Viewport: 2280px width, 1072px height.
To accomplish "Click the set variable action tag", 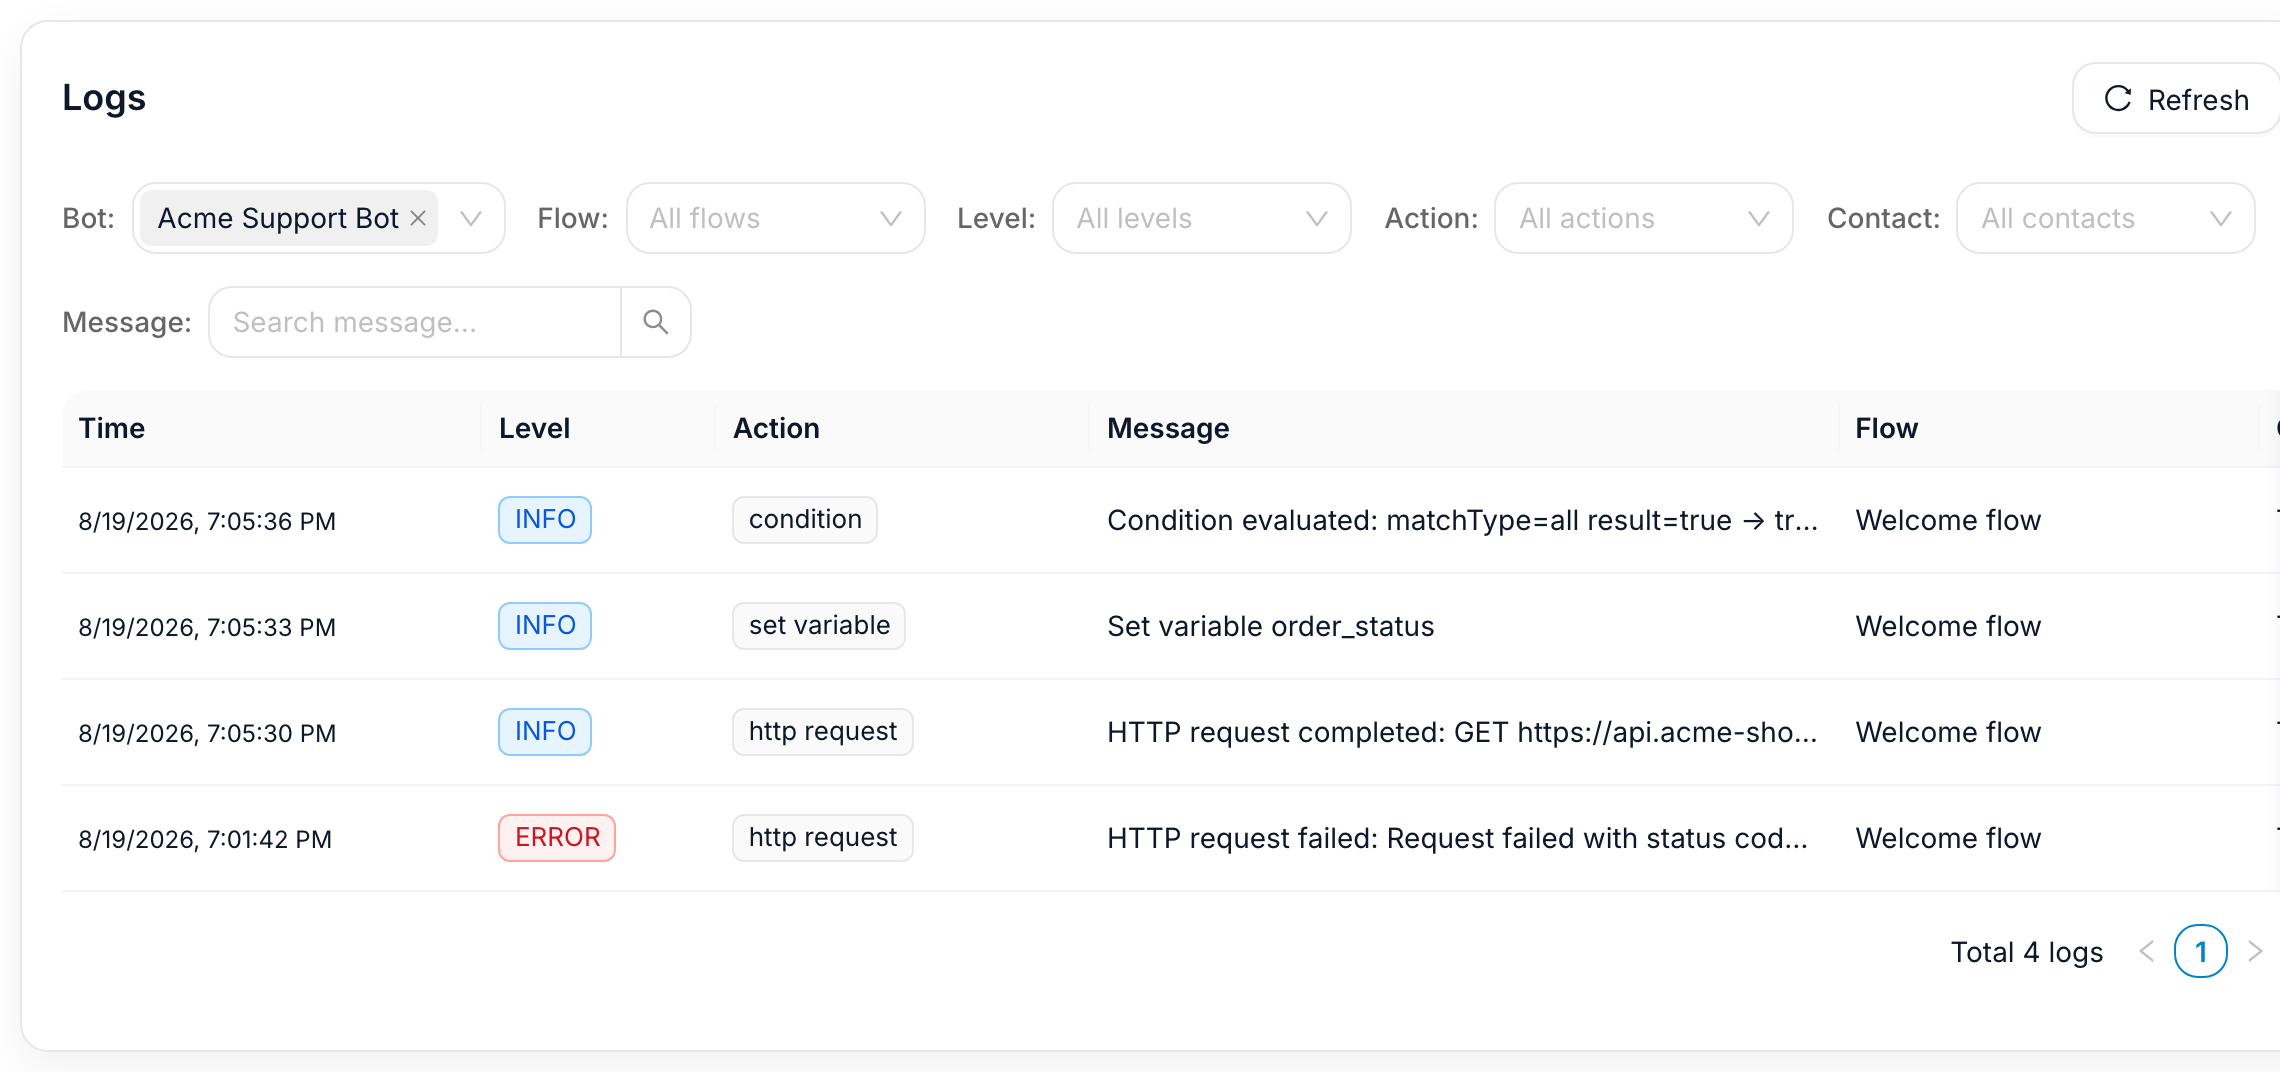I will pyautogui.click(x=819, y=626).
